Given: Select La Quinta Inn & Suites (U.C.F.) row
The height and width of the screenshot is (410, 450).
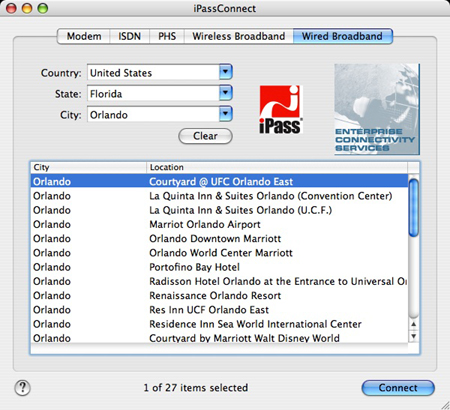Looking at the screenshot, I should pos(219,210).
